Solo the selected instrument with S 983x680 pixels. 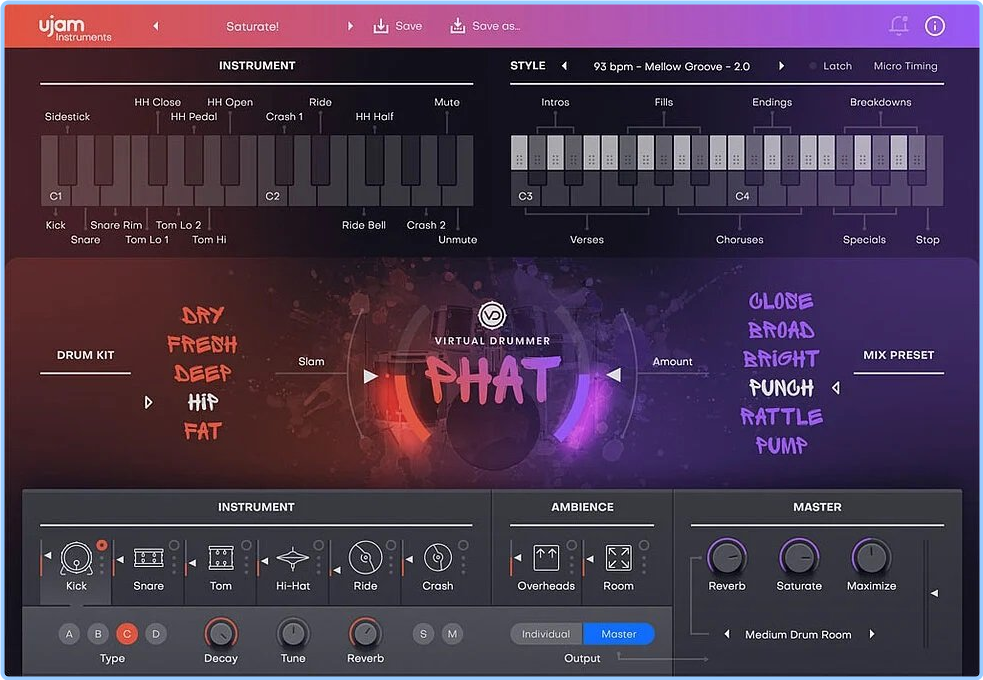coord(423,634)
